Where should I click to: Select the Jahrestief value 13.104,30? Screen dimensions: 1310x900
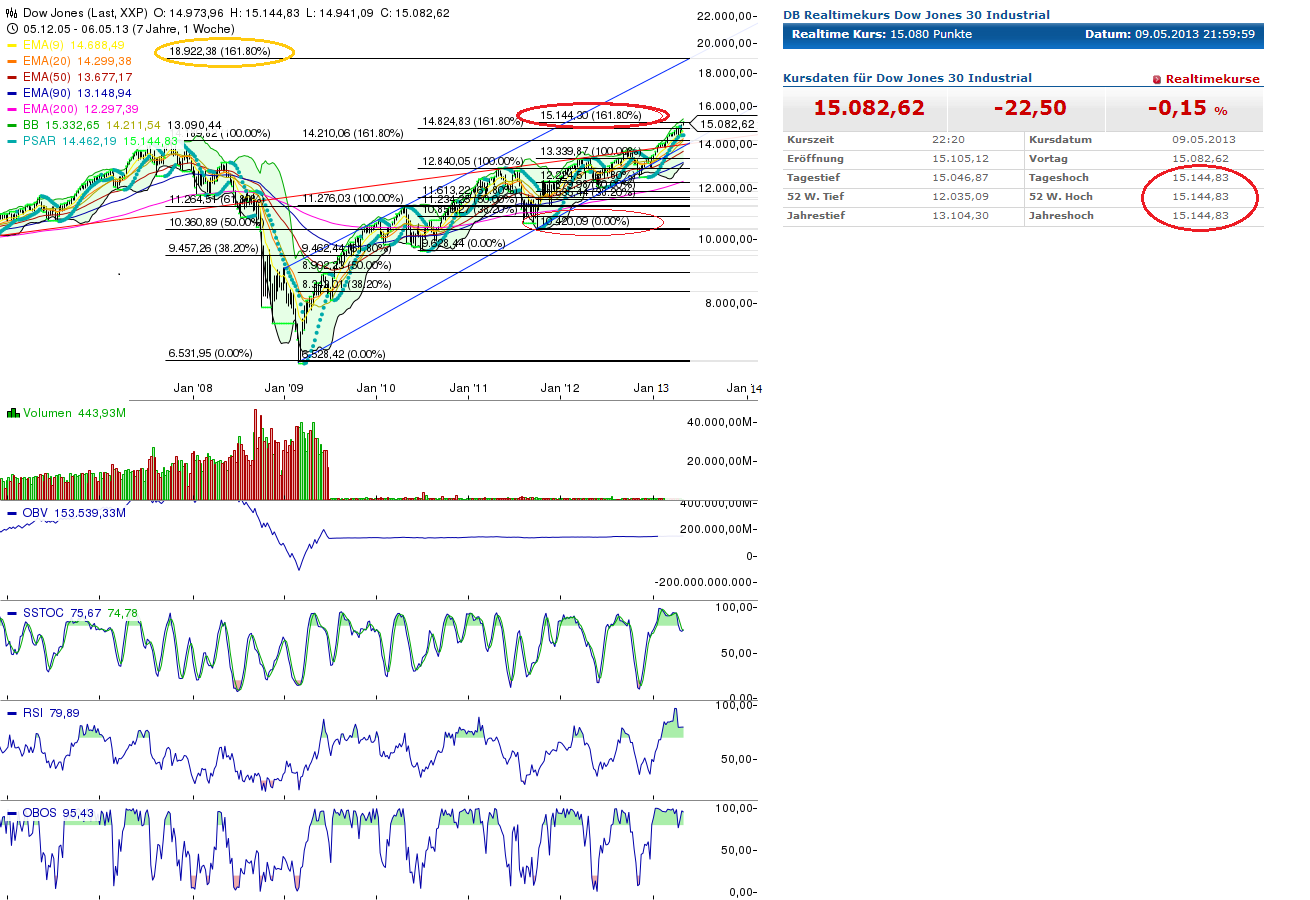click(x=959, y=216)
